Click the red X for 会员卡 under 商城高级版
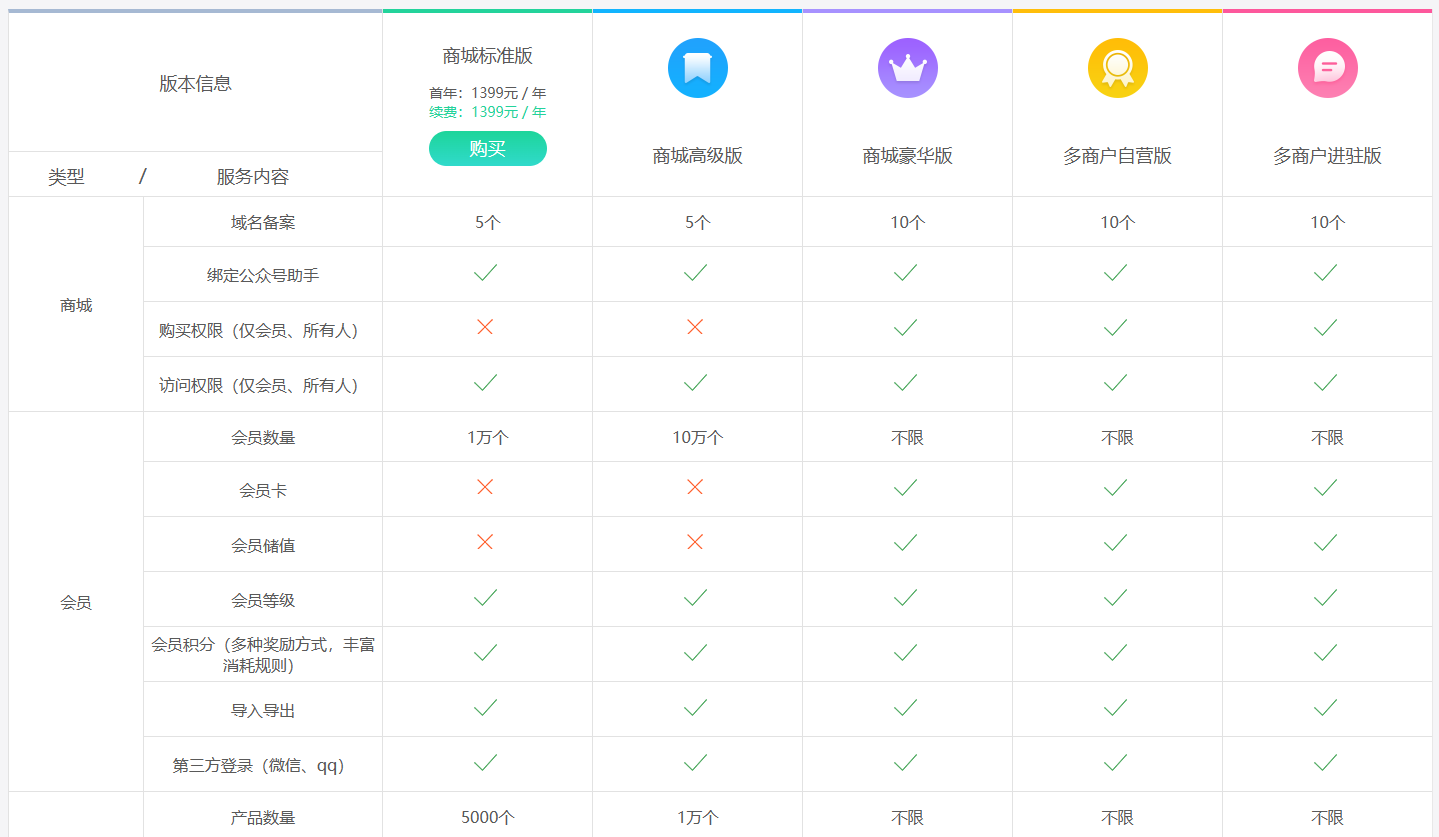The width and height of the screenshot is (1439, 837). (697, 488)
